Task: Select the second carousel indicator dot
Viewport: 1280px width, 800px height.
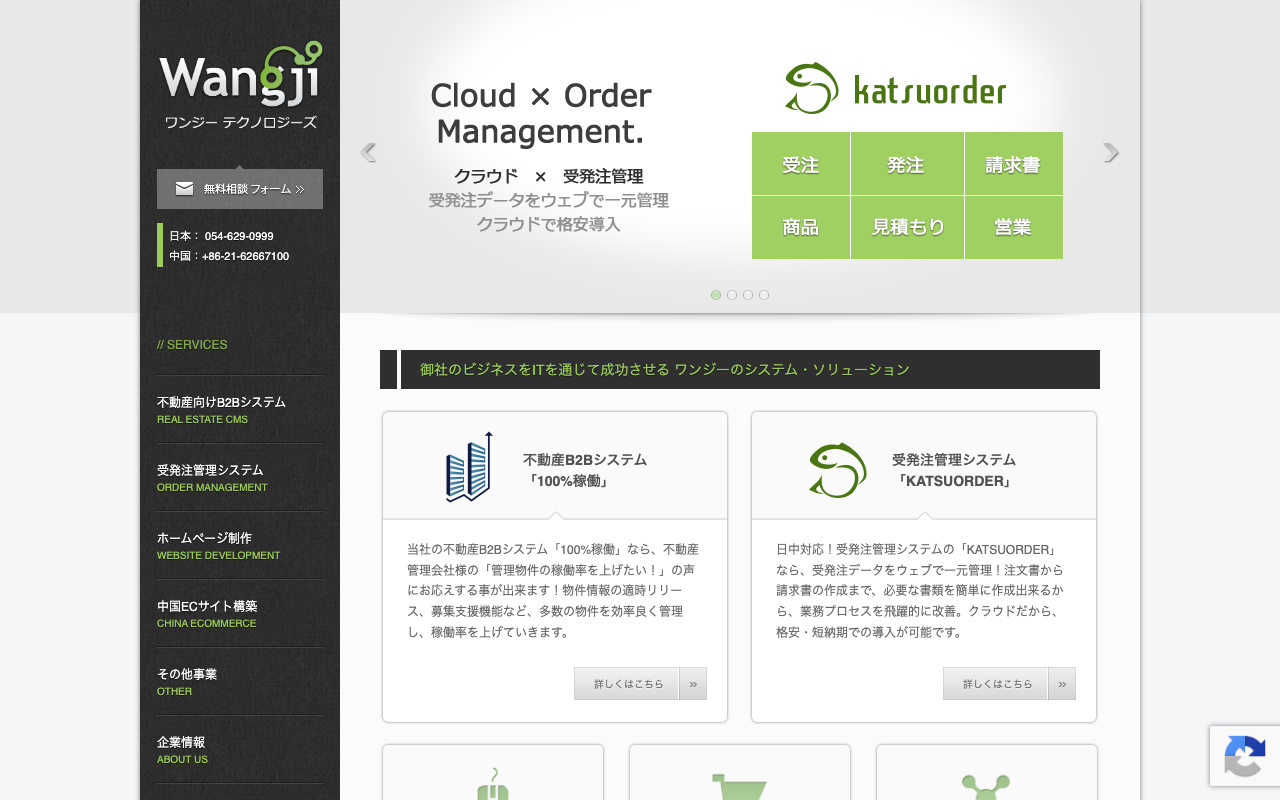Action: [732, 295]
